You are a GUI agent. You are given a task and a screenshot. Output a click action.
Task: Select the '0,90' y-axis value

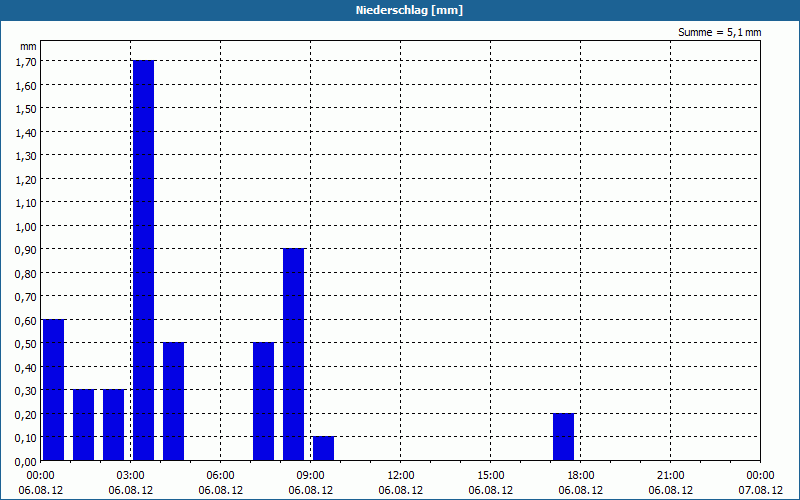[x=26, y=250]
